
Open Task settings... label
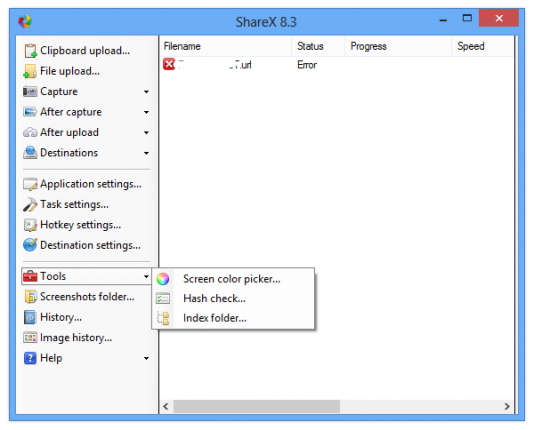point(74,204)
